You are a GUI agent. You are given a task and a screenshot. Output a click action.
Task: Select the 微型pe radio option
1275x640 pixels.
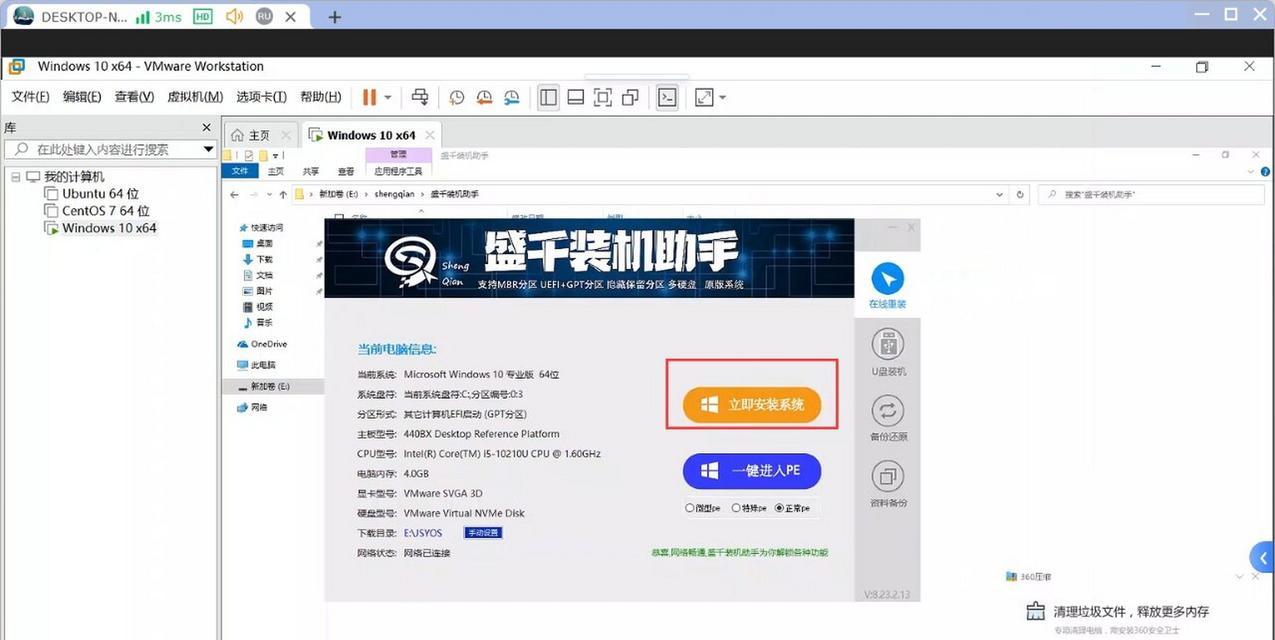tap(703, 508)
